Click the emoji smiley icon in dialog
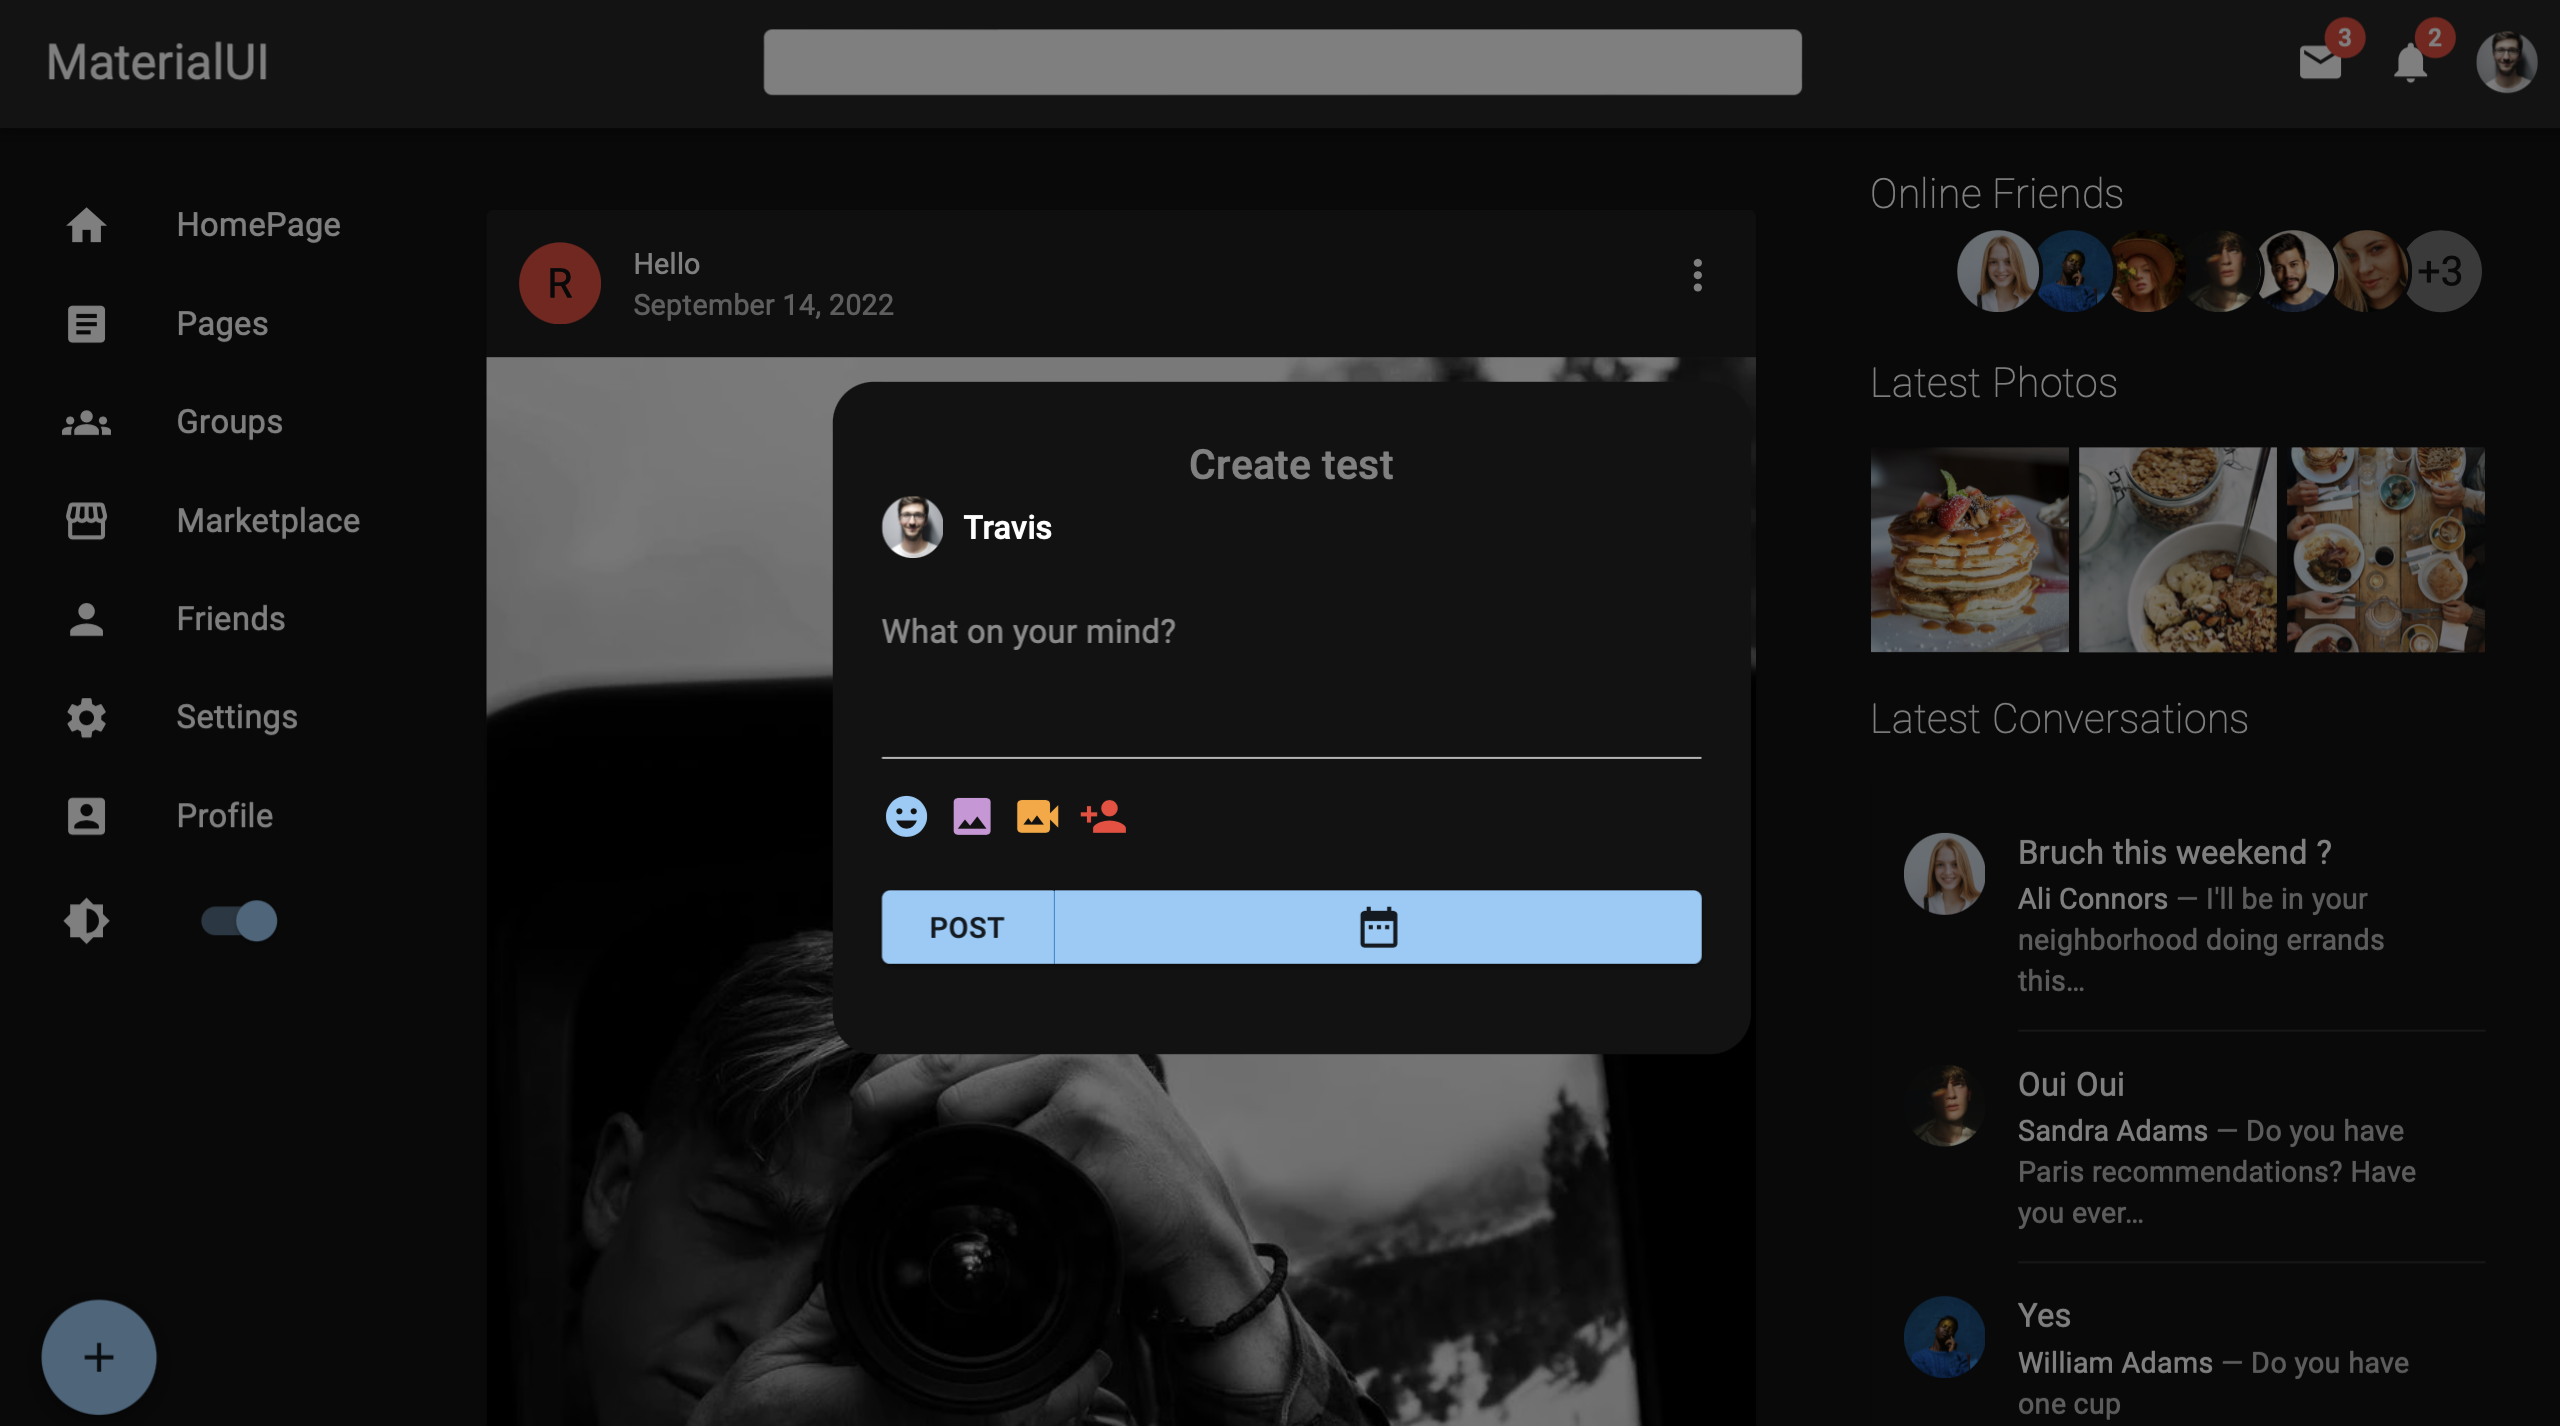The width and height of the screenshot is (2560, 1426). (906, 816)
